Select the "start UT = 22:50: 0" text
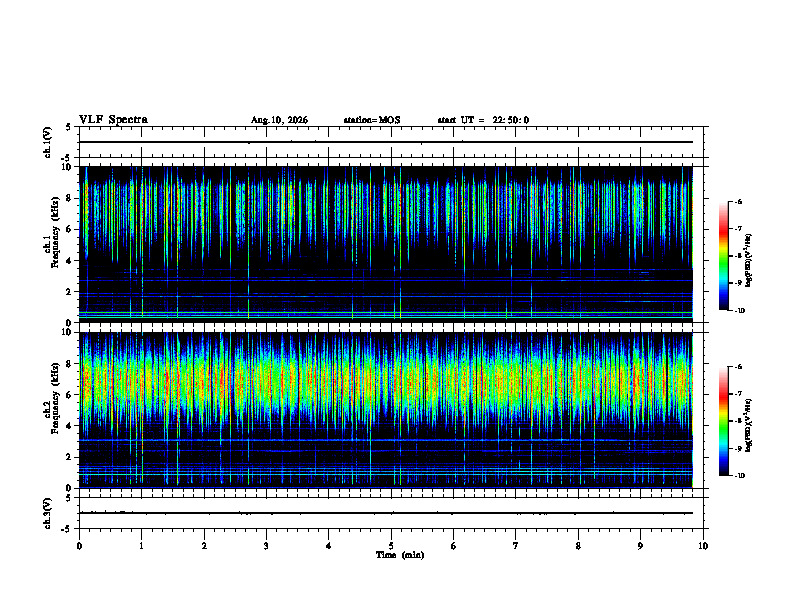This screenshot has width=792, height=612. (483, 120)
